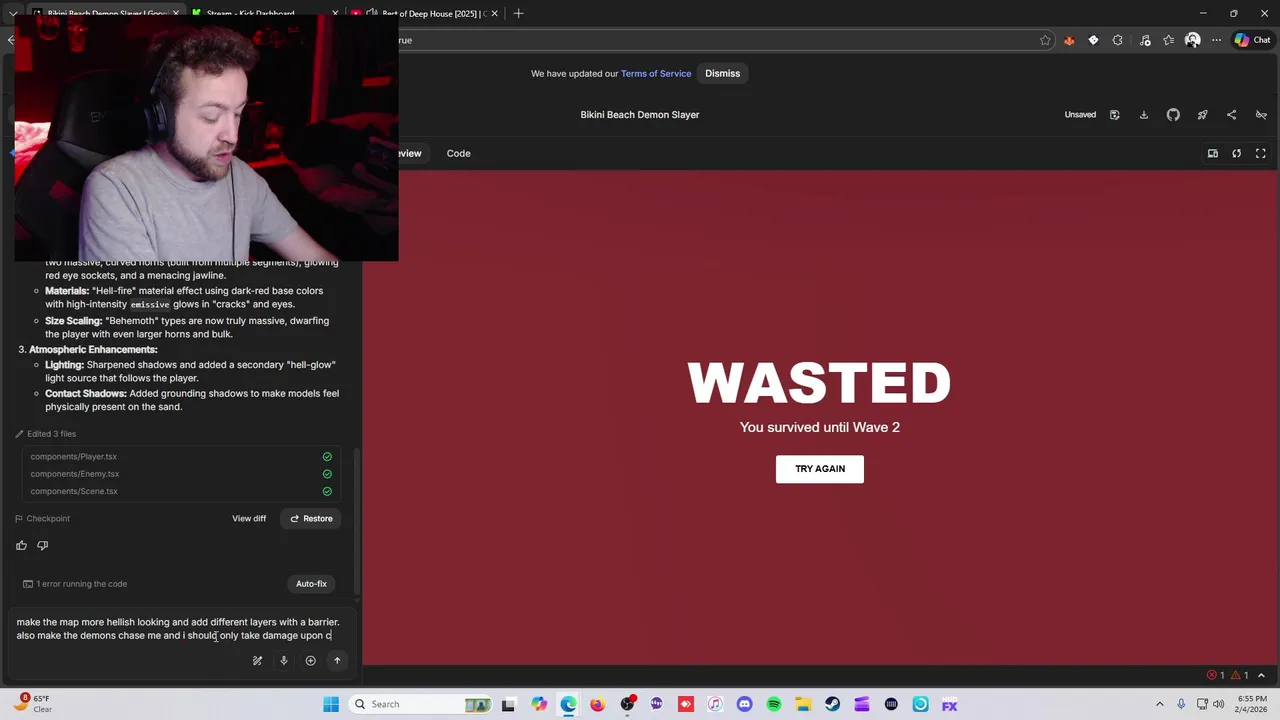Open the browser Settings and more menu
This screenshot has height=720, width=1280.
(1216, 40)
